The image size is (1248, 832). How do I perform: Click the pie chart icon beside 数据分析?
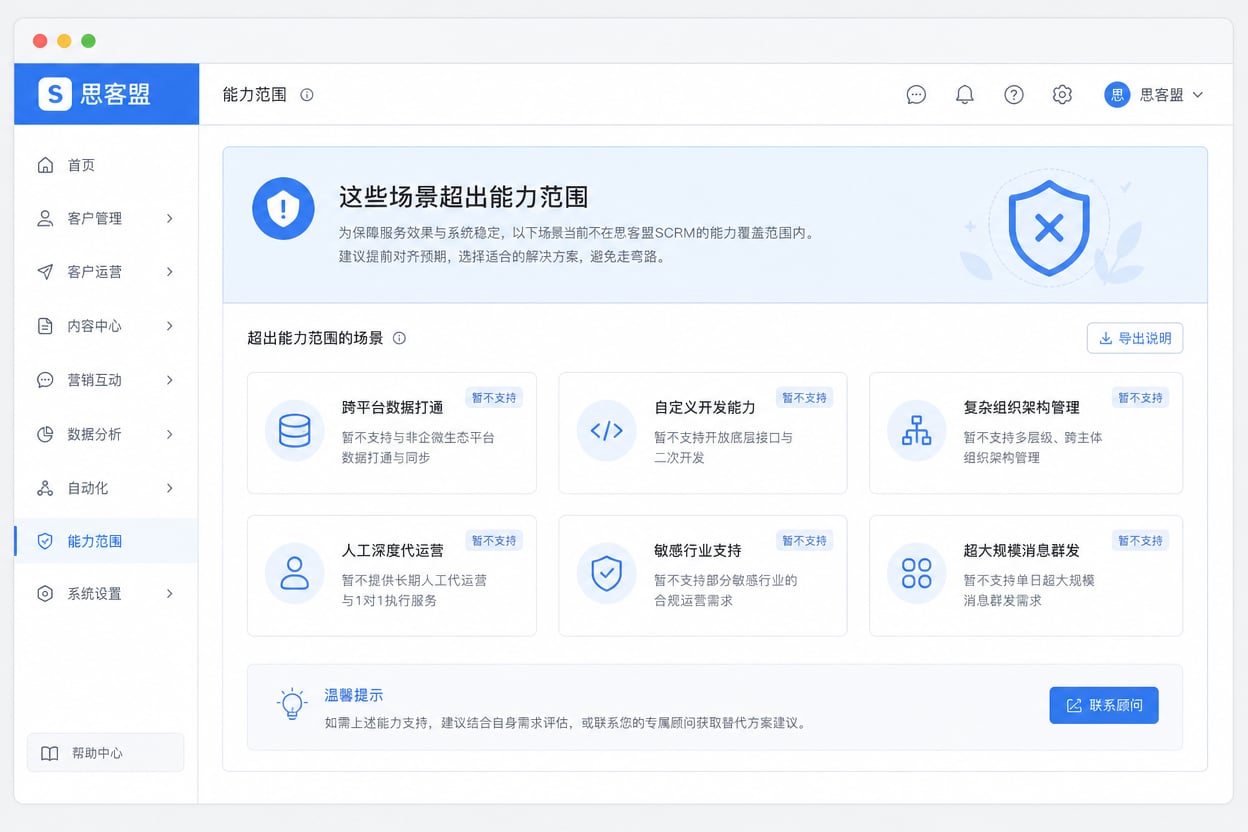pos(45,434)
